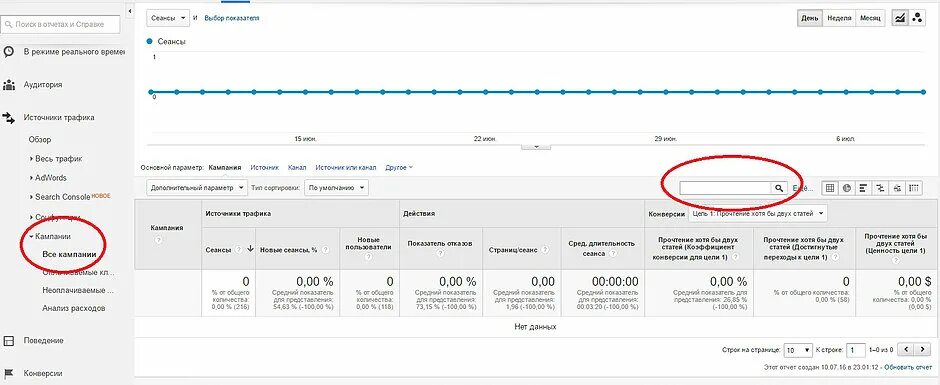Open Обзор under Источники трафика
The width and height of the screenshot is (940, 385).
pyautogui.click(x=40, y=139)
